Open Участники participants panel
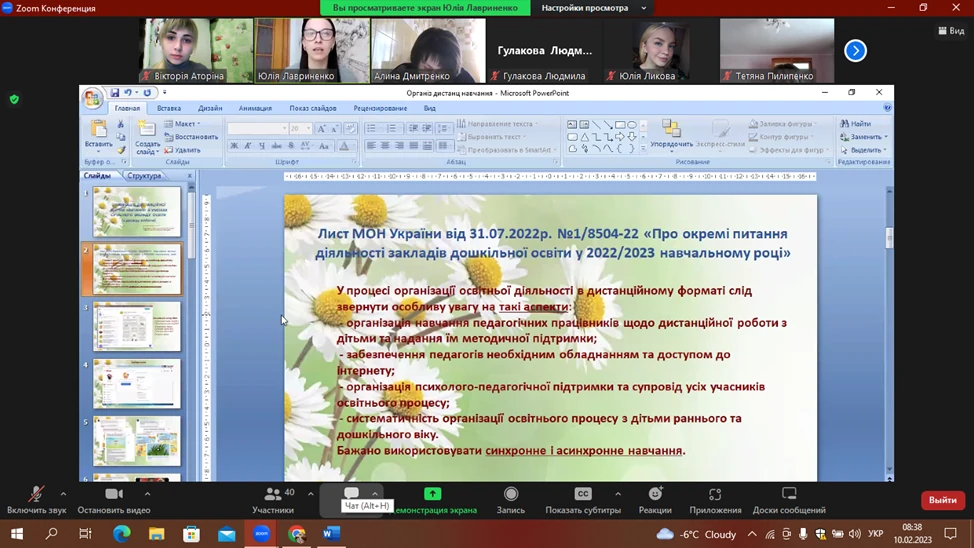 coord(273,500)
